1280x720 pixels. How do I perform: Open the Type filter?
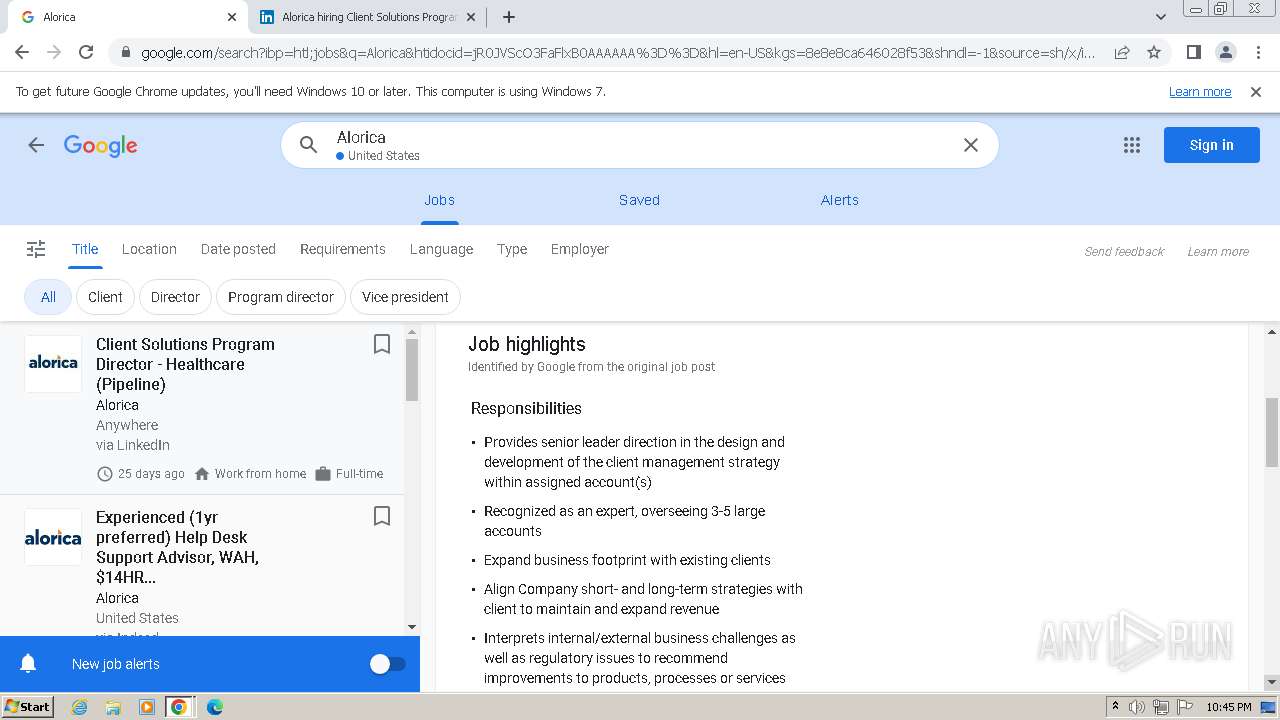click(x=512, y=249)
